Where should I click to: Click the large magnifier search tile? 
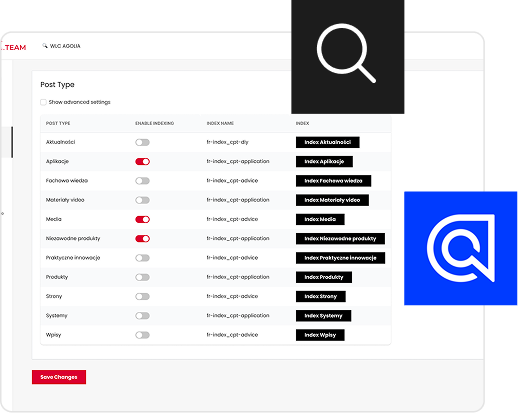coord(347,57)
